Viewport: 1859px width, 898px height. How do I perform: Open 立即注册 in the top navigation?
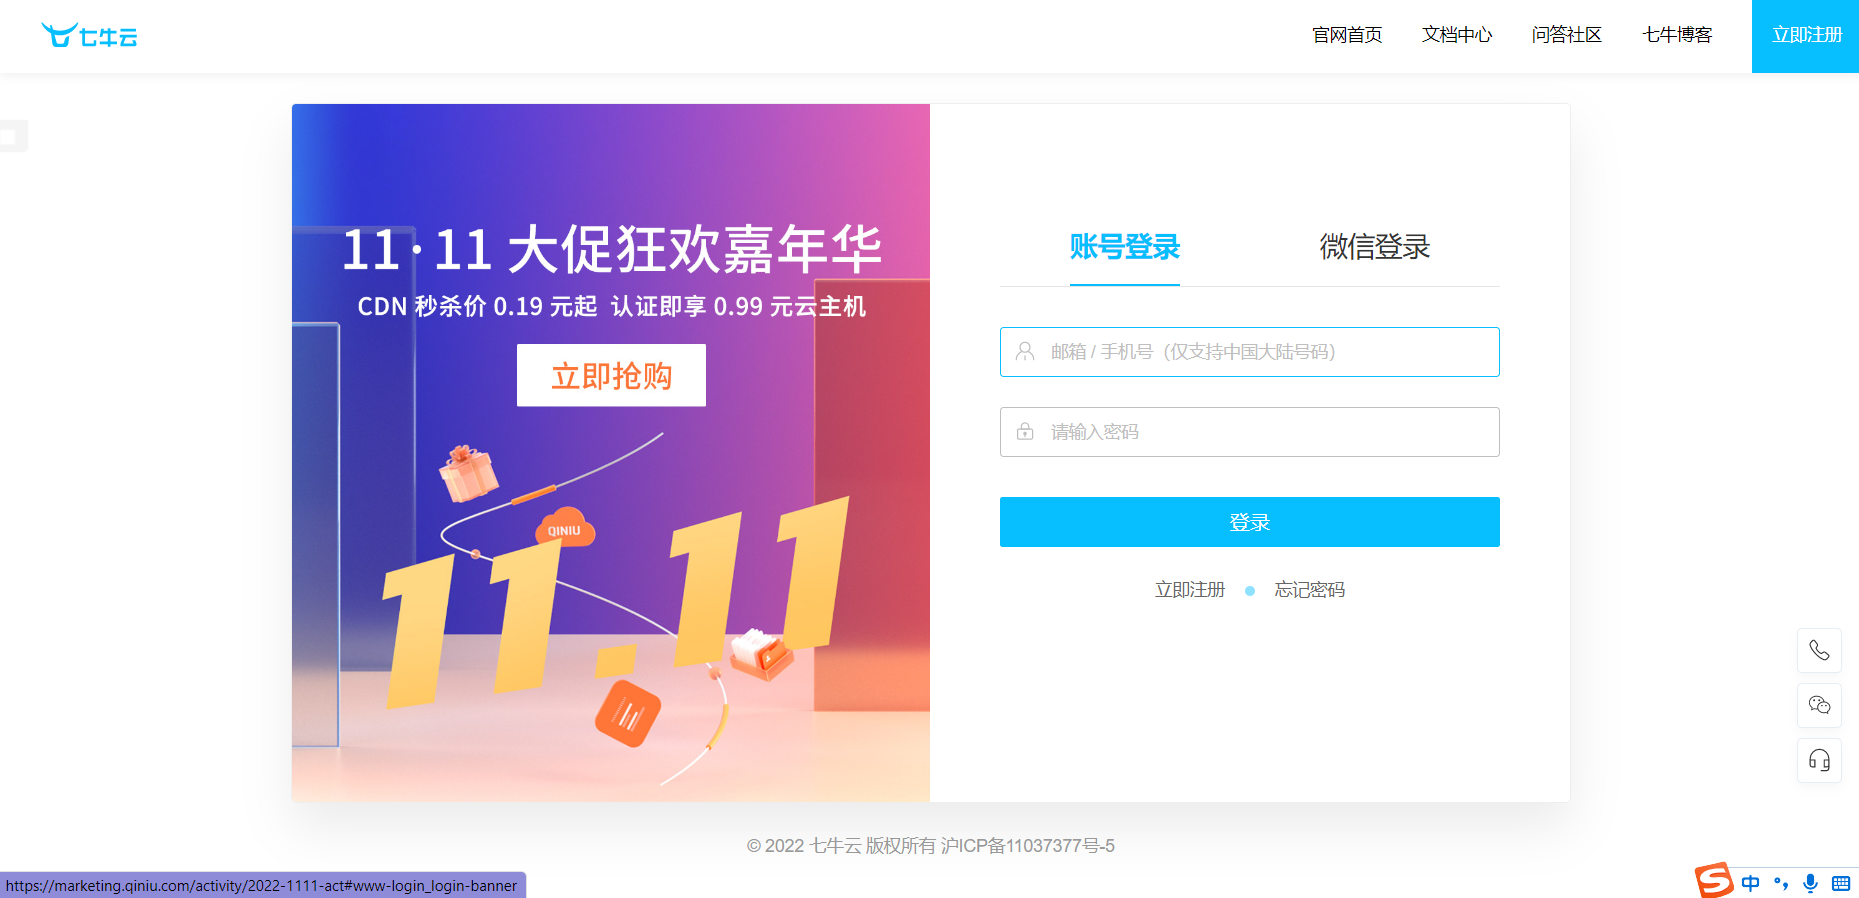pyautogui.click(x=1806, y=36)
